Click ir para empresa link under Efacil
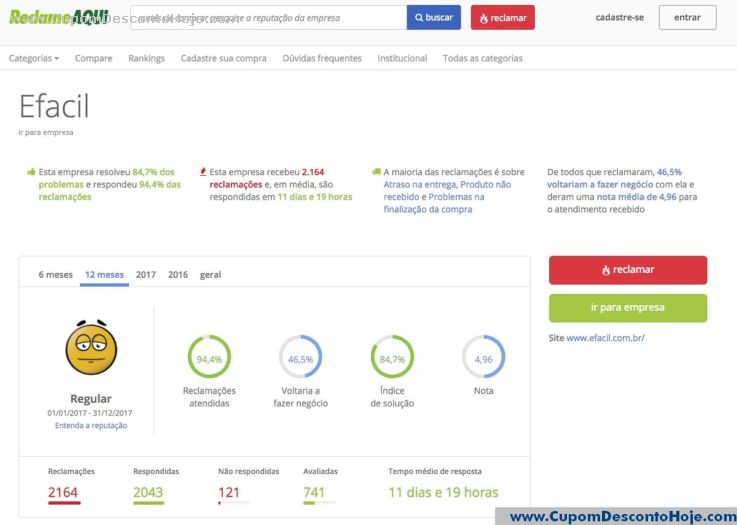This screenshot has height=525, width=737. tap(46, 133)
